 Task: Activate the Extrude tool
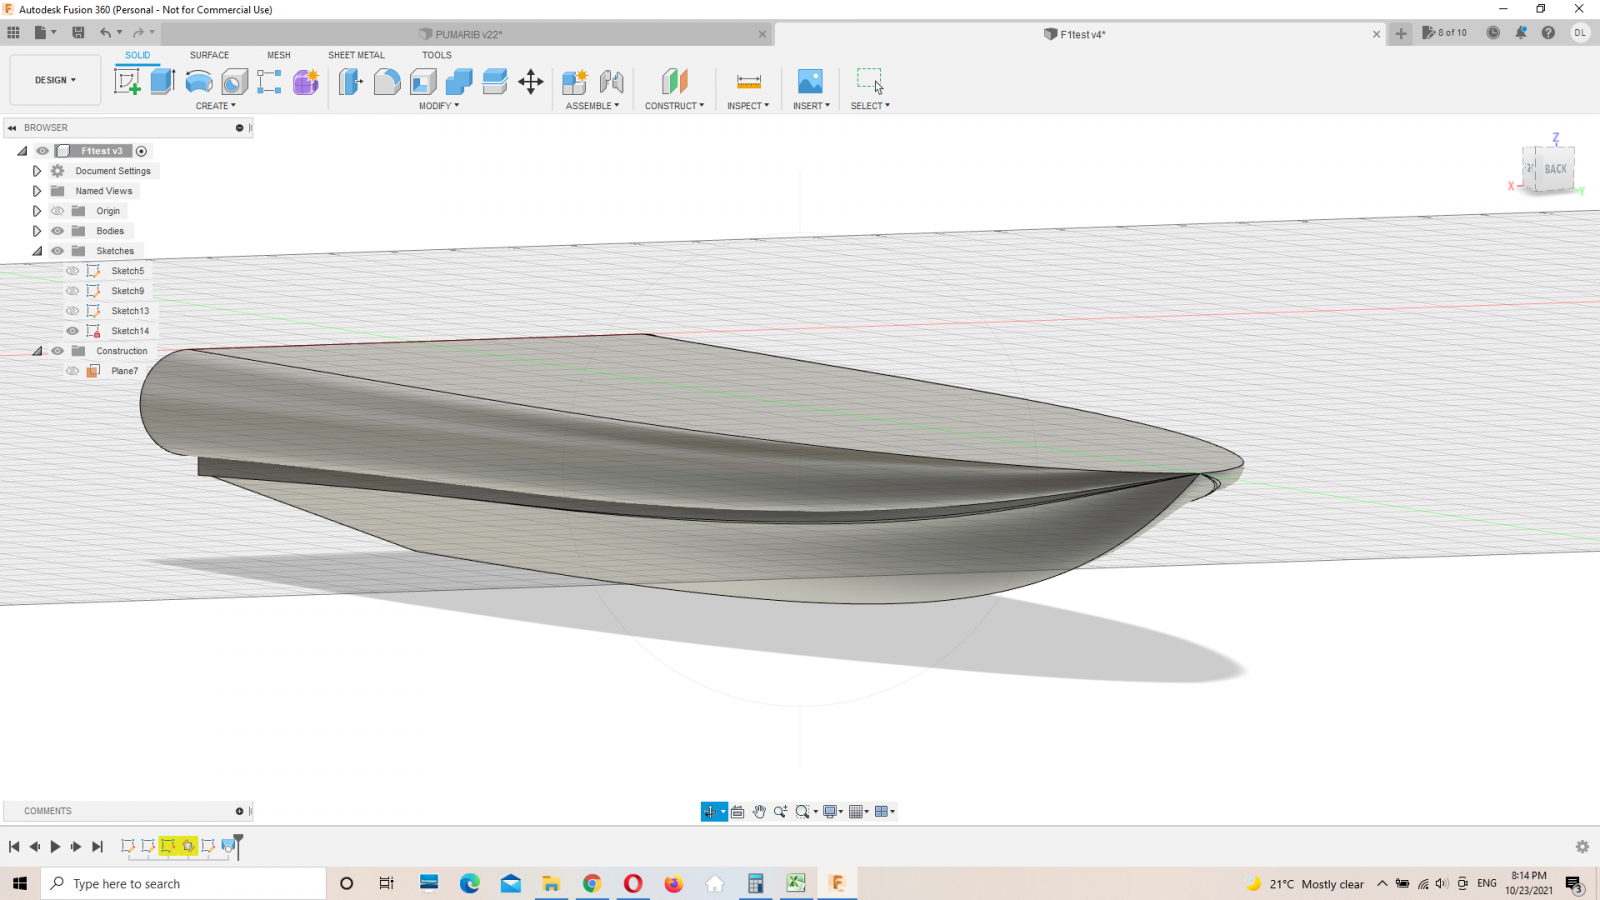163,82
